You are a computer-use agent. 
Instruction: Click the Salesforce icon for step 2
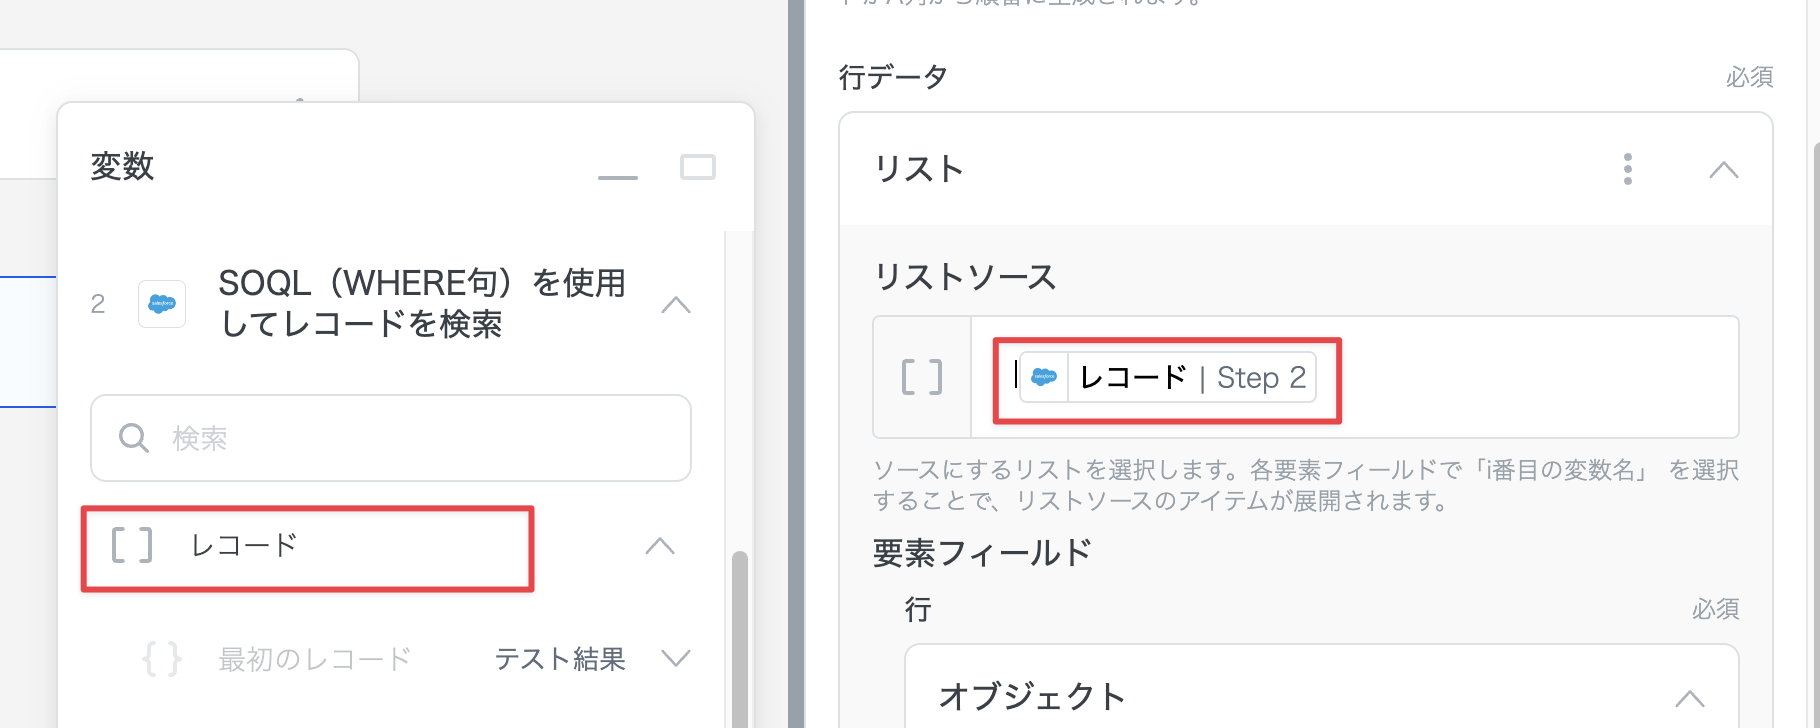tap(162, 304)
